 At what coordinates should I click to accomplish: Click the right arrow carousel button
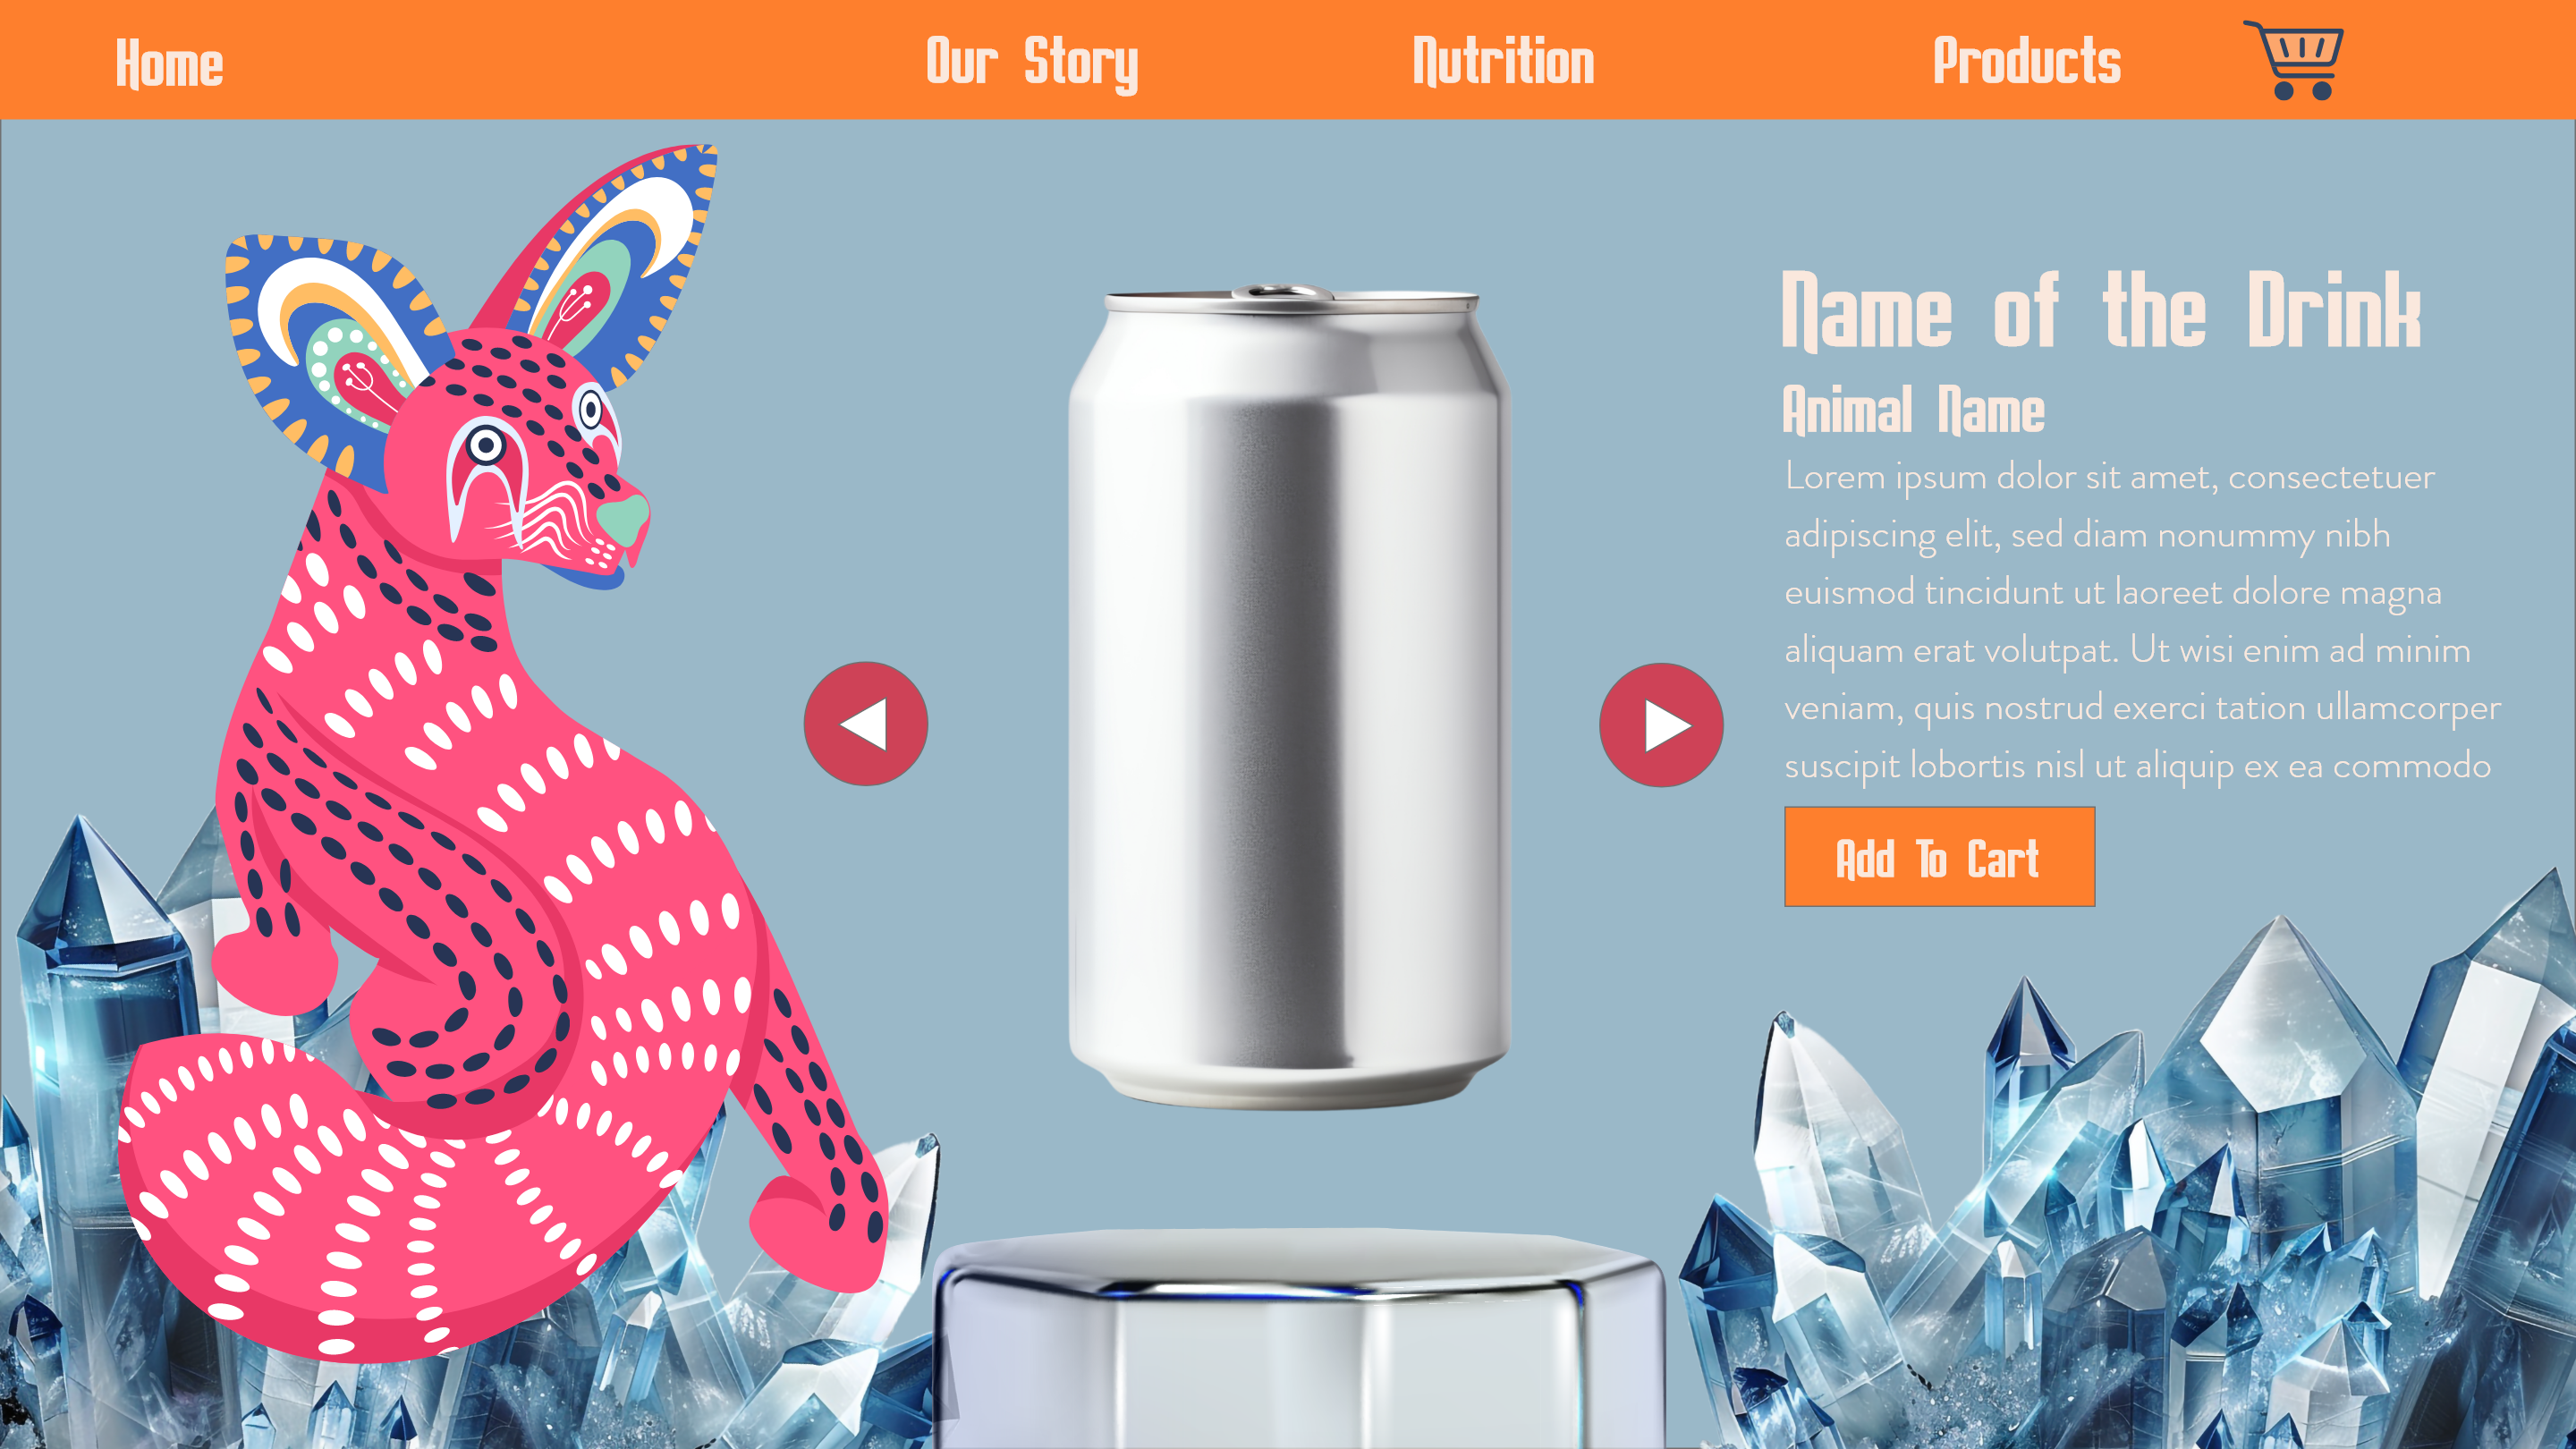tap(1661, 724)
